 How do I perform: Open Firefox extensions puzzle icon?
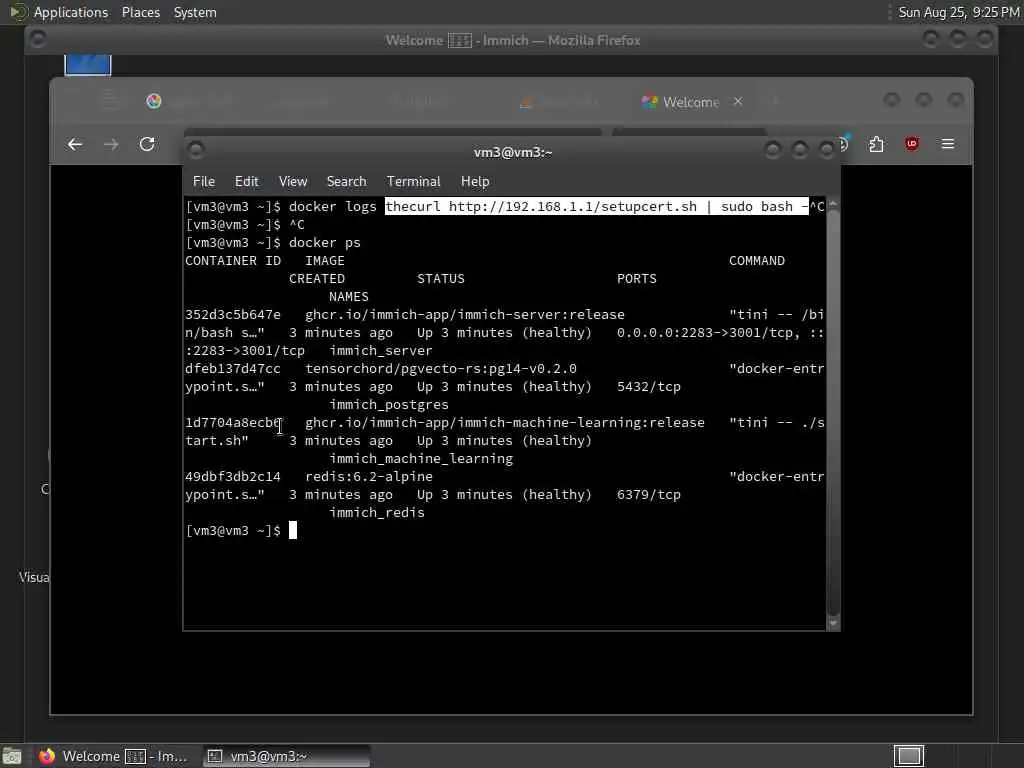pos(876,144)
